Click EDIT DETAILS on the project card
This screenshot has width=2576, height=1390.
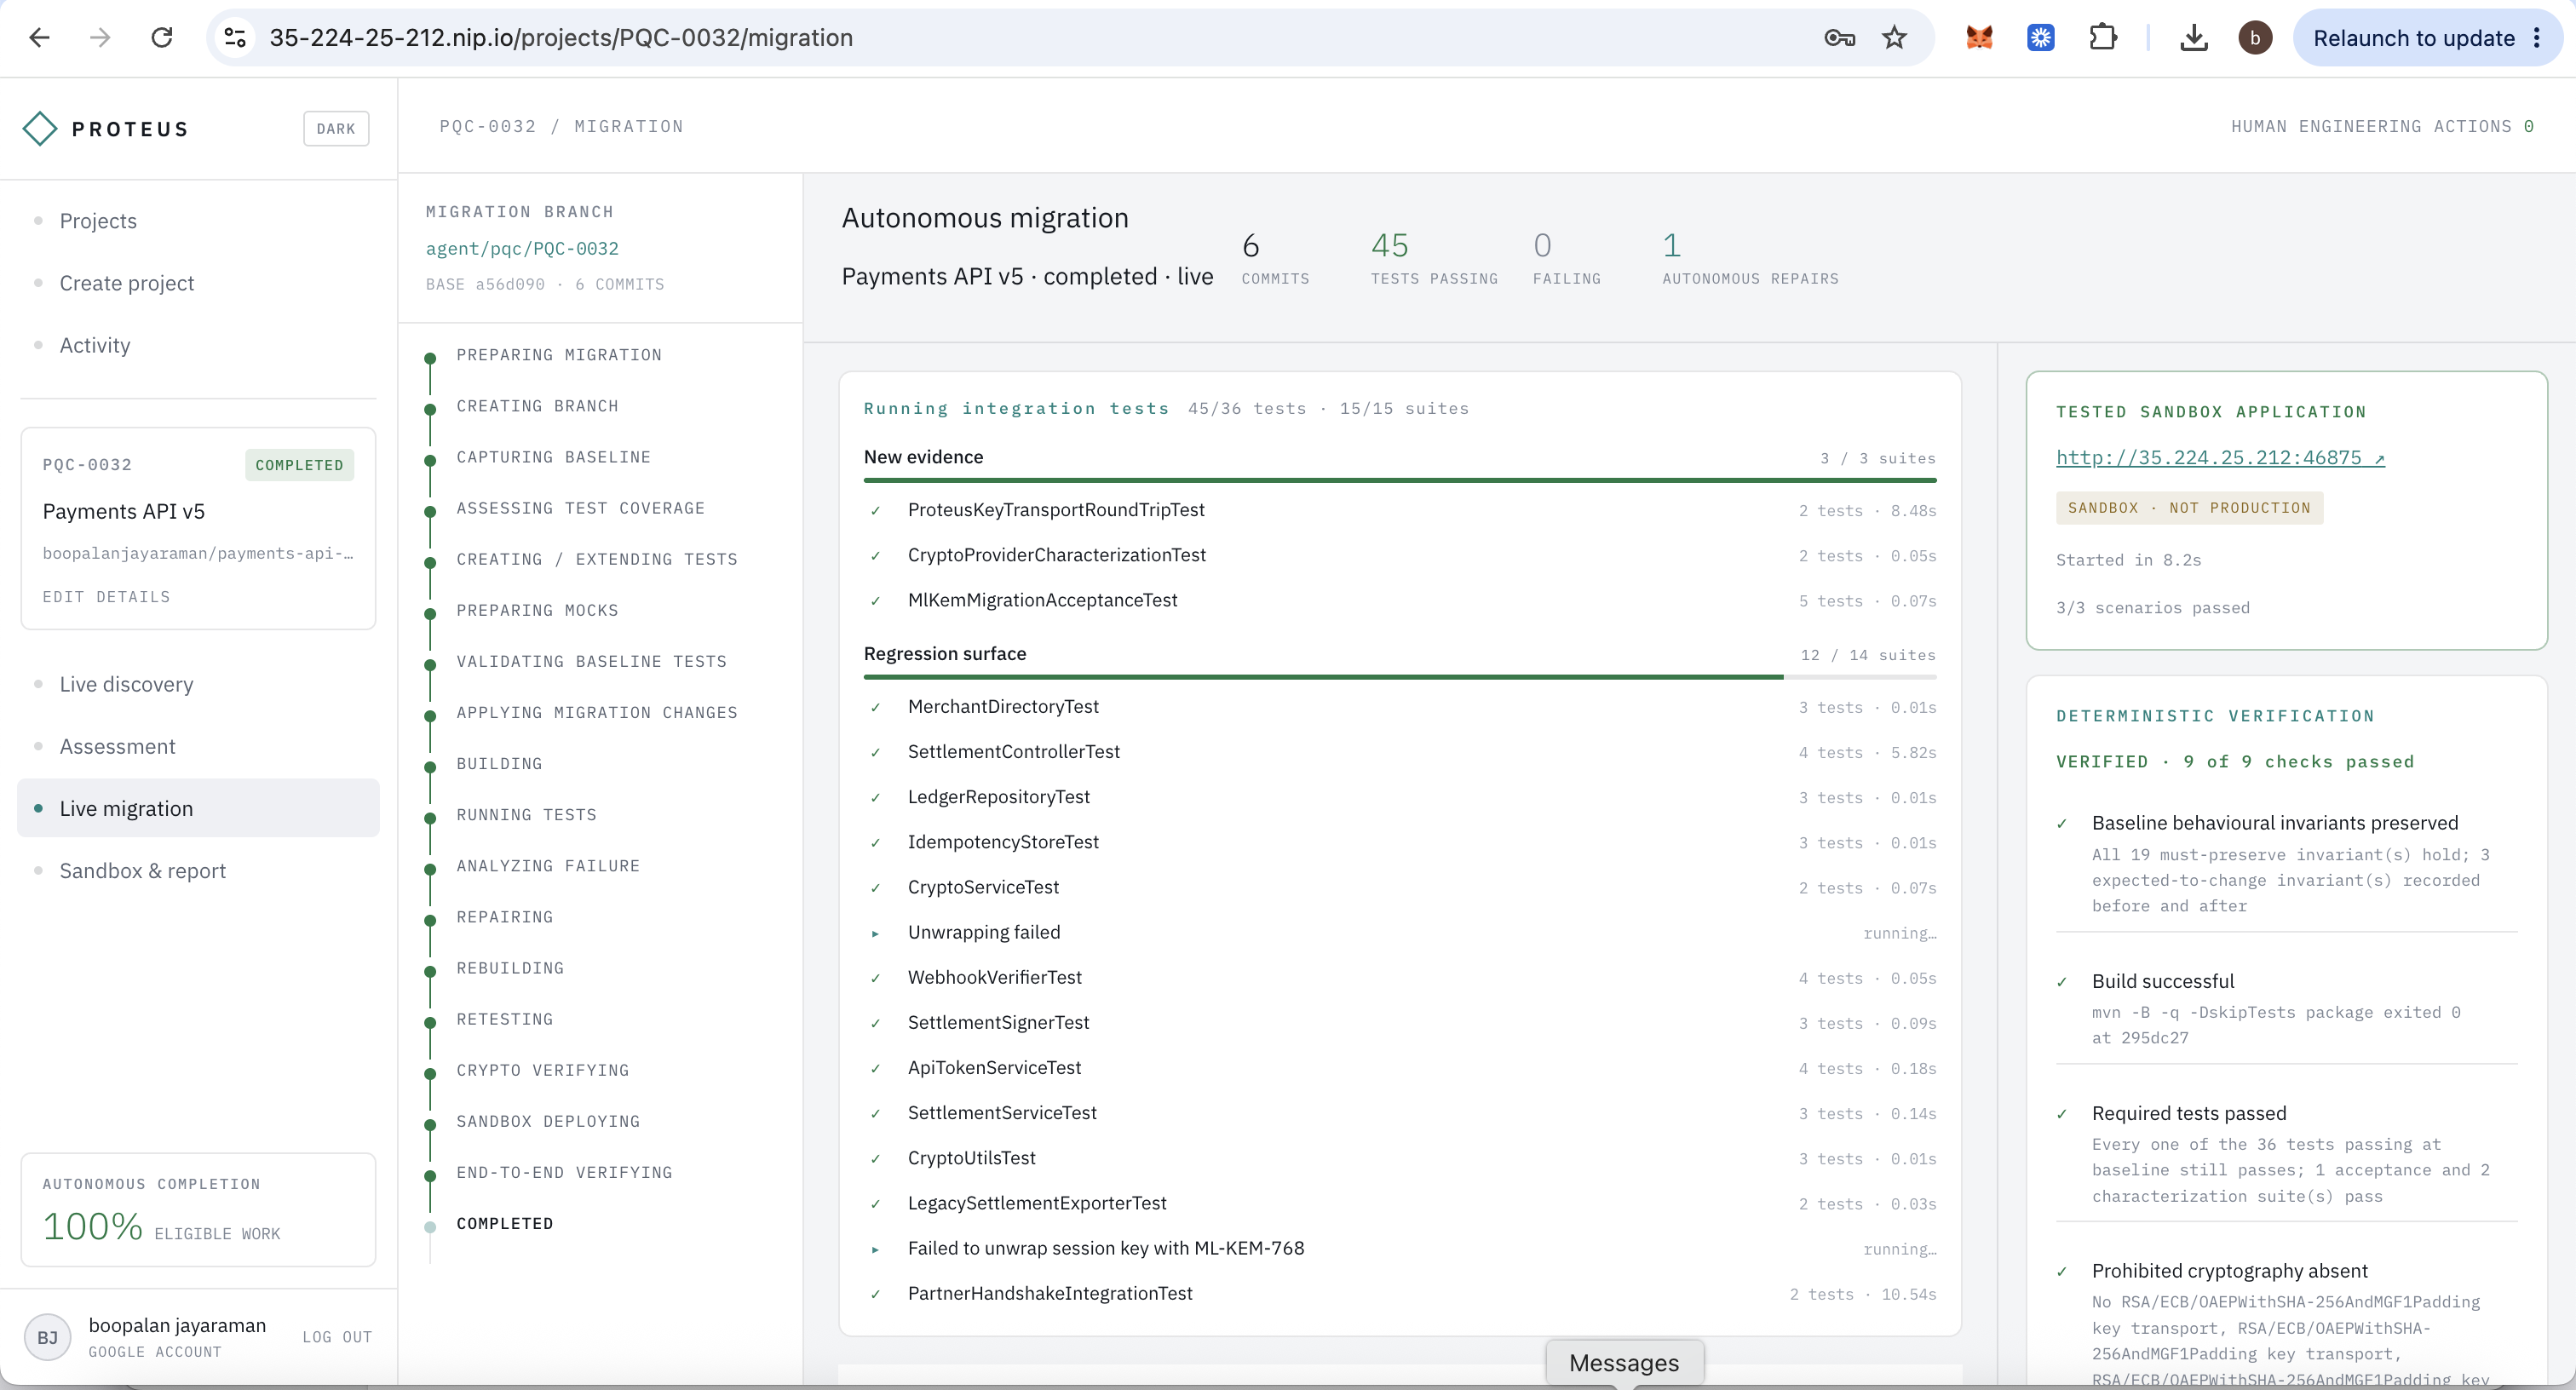tap(106, 596)
